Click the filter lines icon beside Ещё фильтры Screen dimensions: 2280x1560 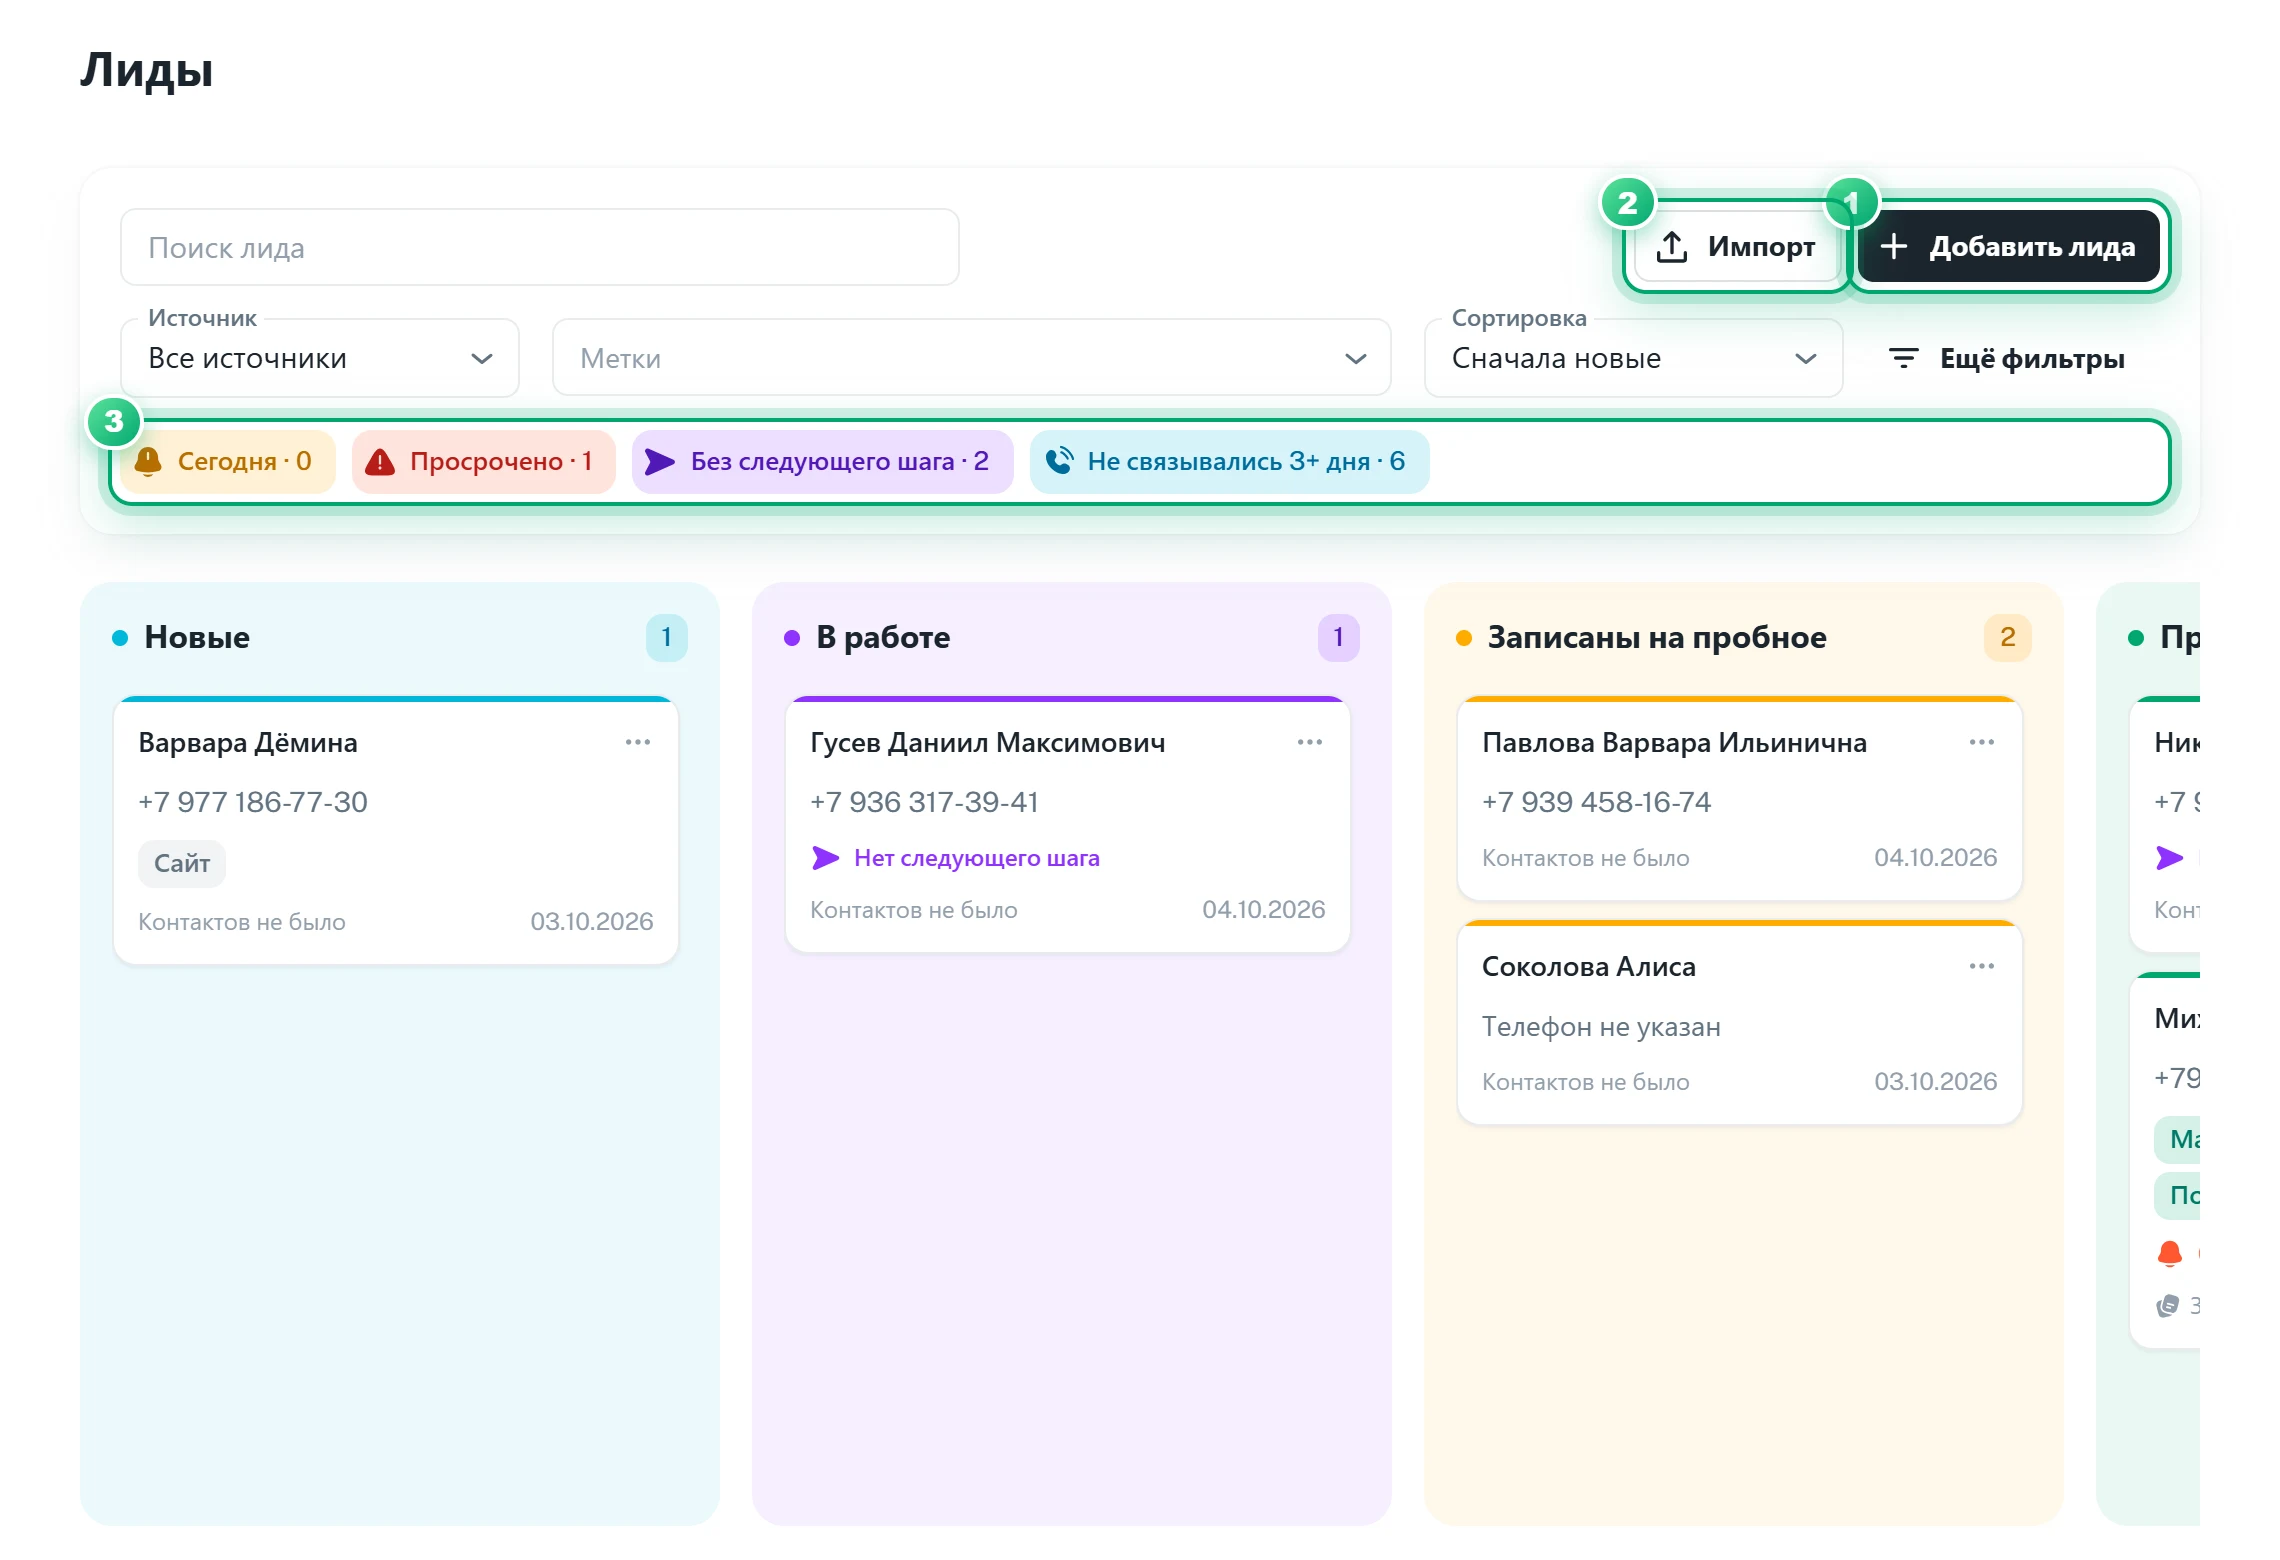point(1903,358)
